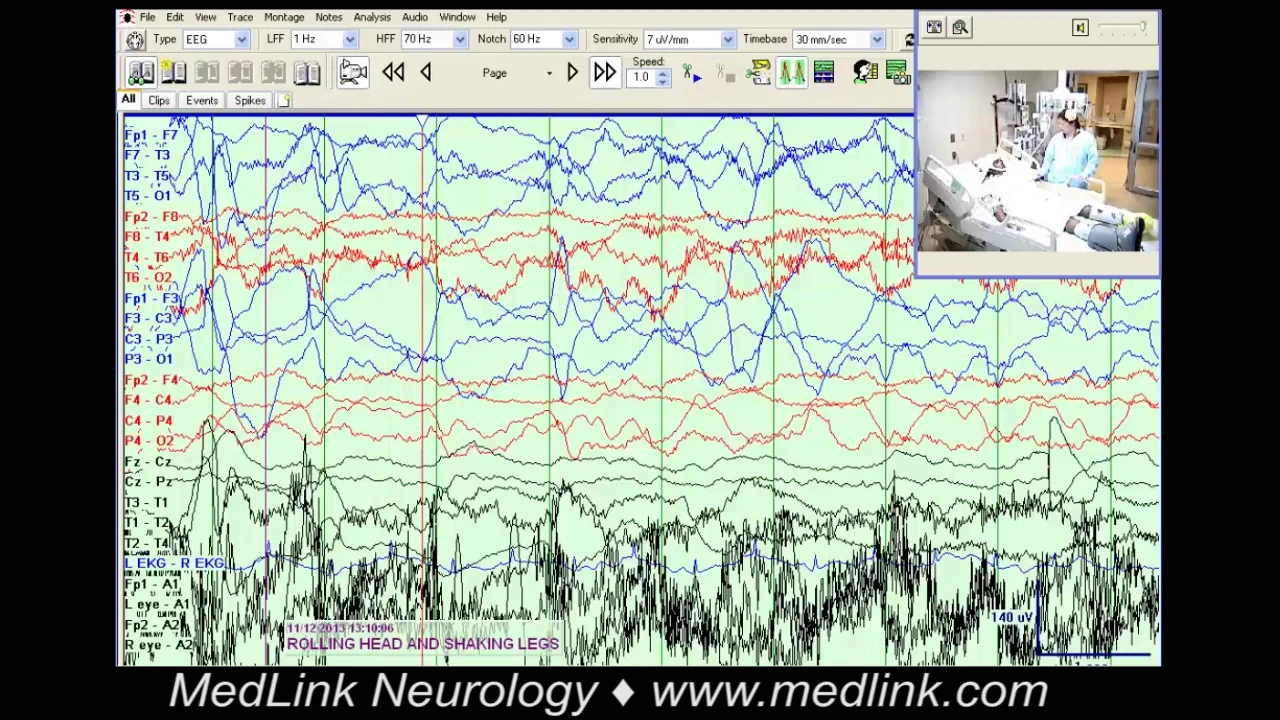Switch to the All tab
Screen dimensions: 1280x720
point(129,100)
